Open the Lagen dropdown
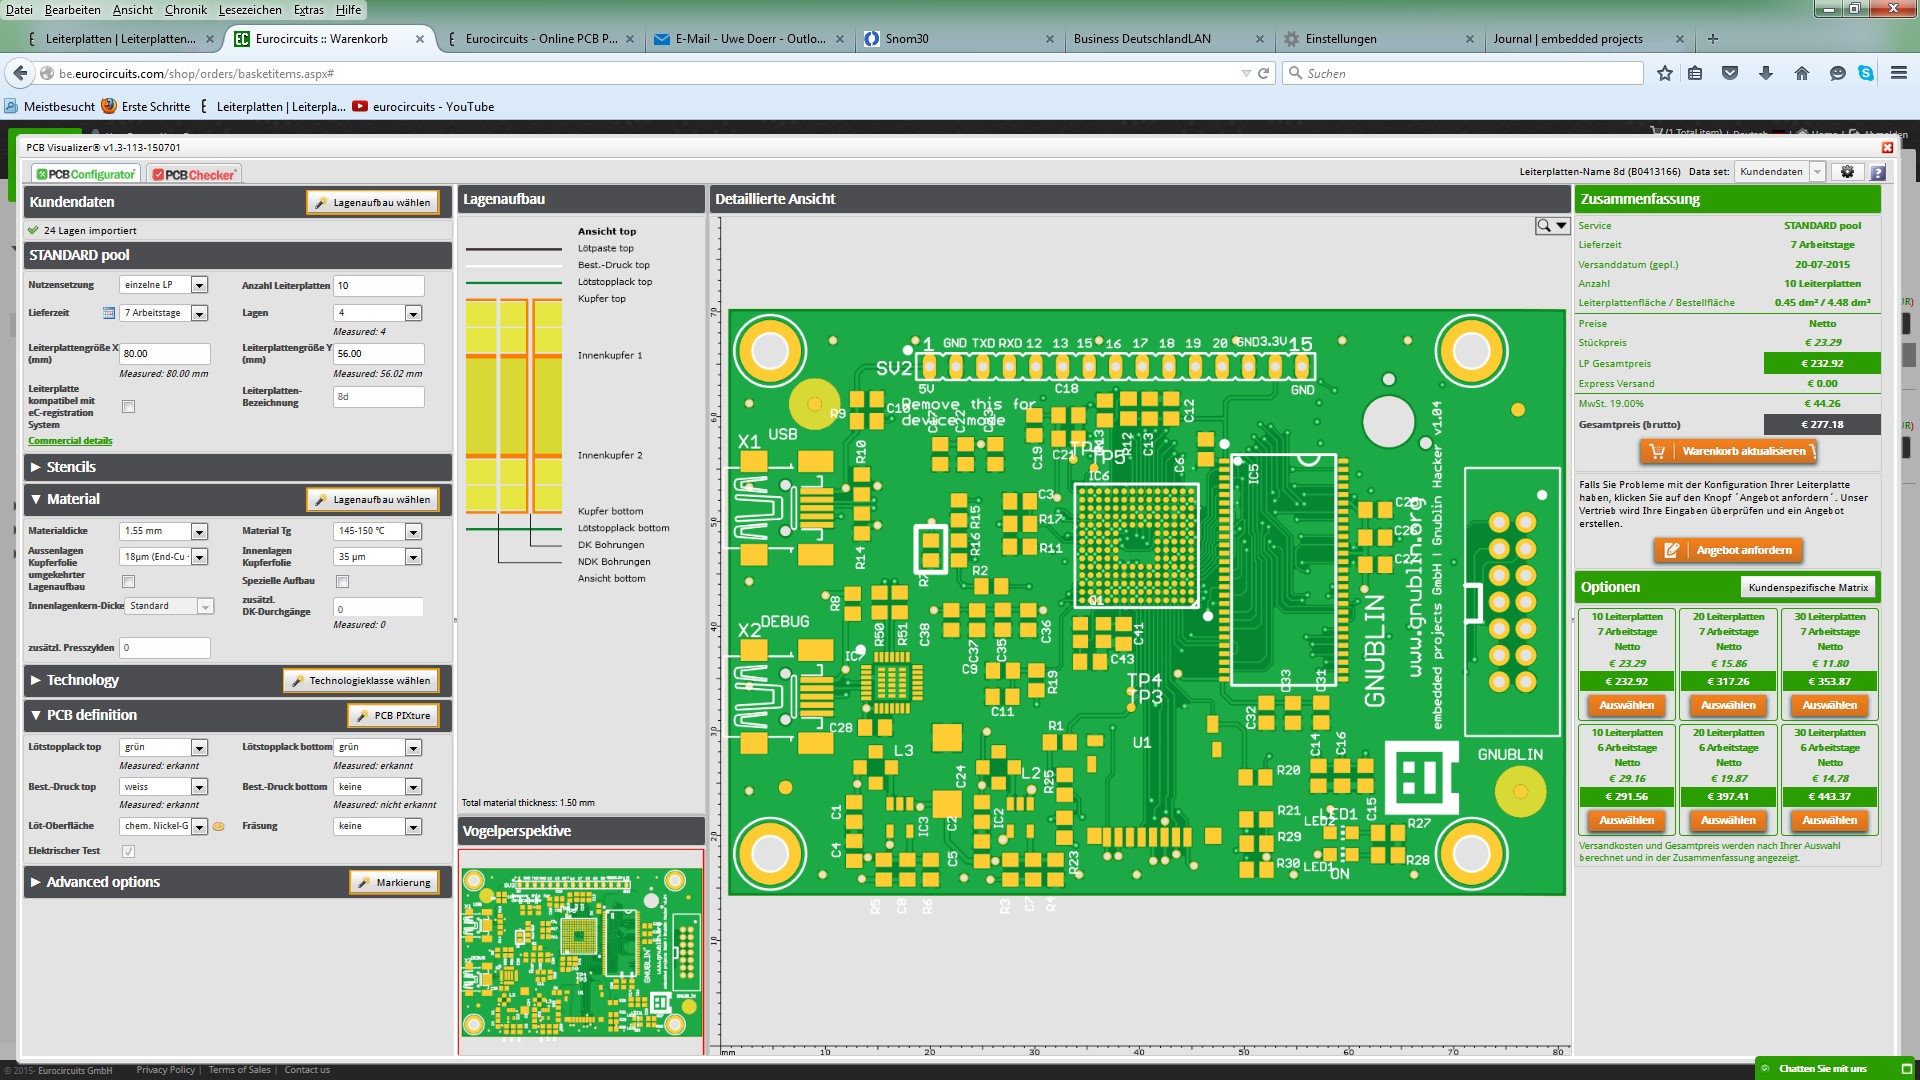1920x1080 pixels. click(x=413, y=313)
